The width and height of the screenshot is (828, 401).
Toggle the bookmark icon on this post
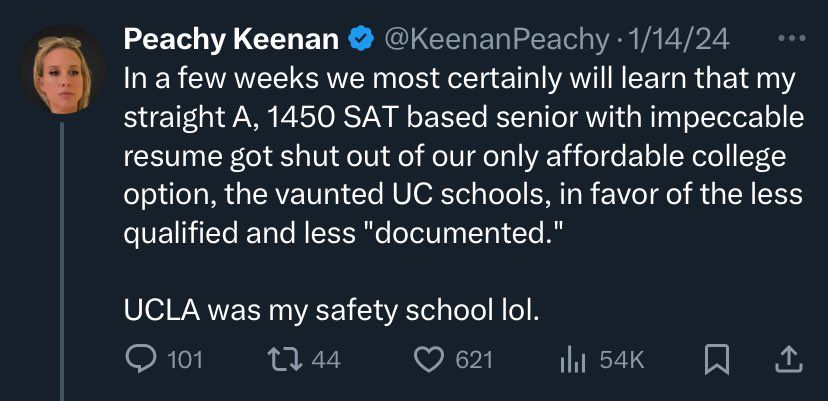click(718, 359)
